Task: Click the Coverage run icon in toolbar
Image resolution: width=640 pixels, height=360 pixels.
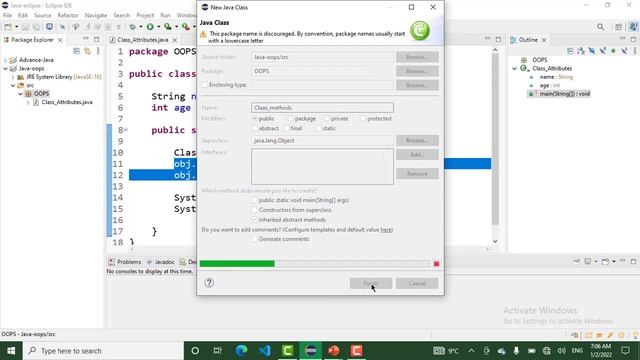Action: (167, 27)
